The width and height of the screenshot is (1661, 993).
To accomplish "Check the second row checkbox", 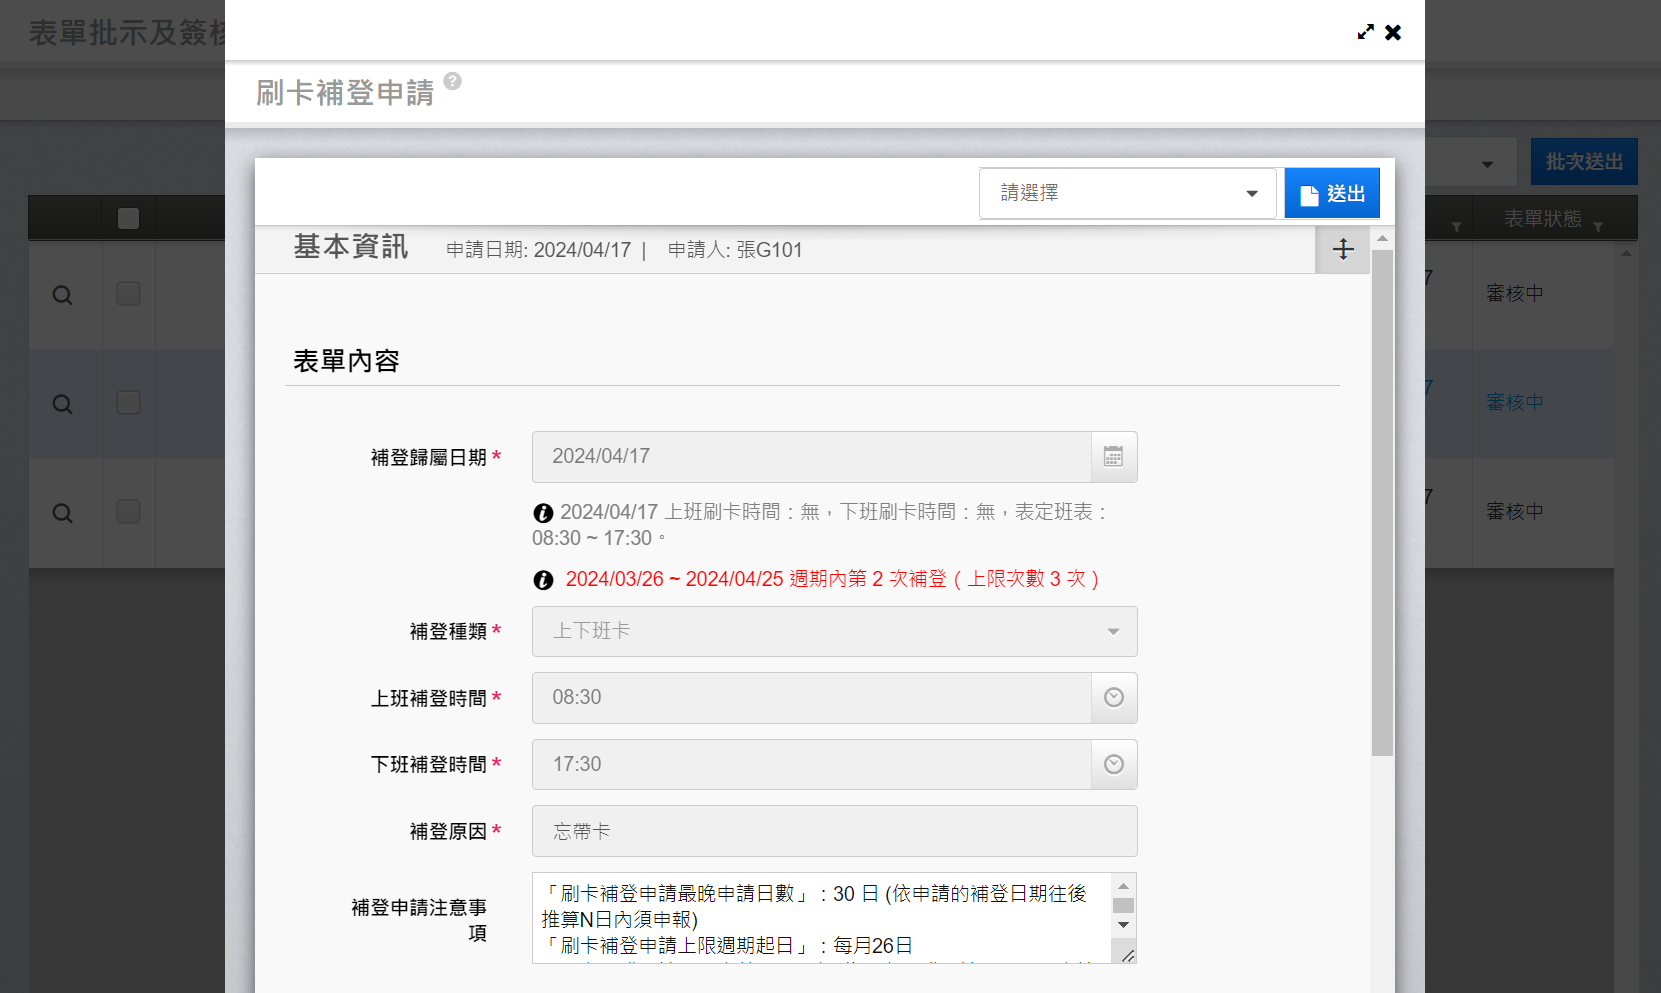I will pos(128,403).
